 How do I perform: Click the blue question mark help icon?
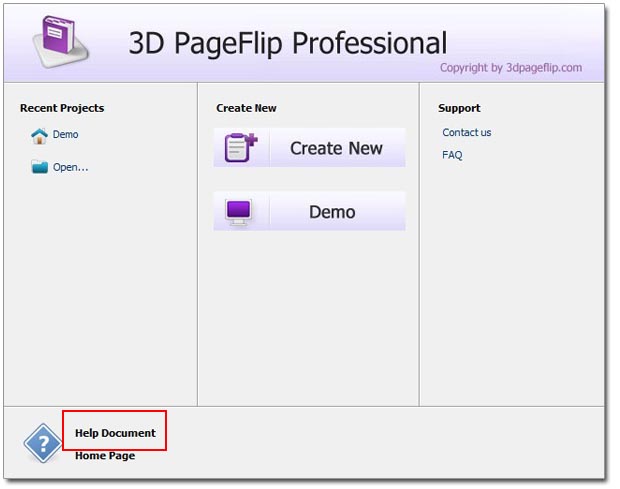pyautogui.click(x=43, y=443)
